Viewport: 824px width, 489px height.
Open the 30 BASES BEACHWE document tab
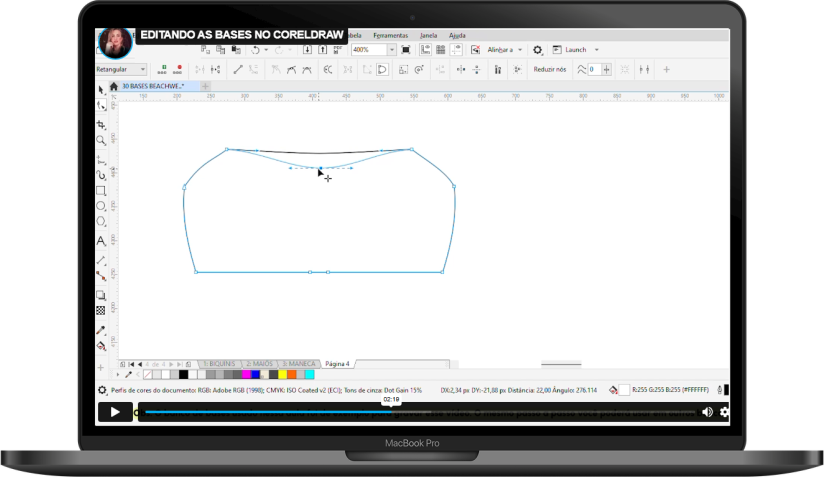[153, 86]
